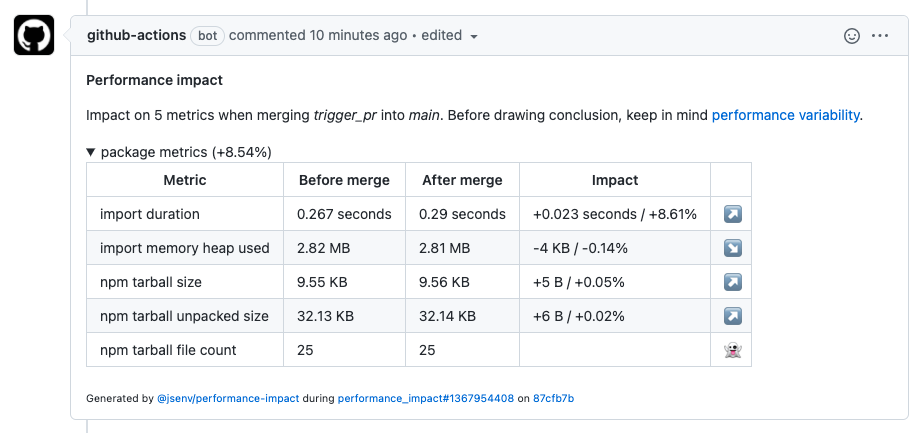Click the Impact column header
This screenshot has width=924, height=433.
615,180
